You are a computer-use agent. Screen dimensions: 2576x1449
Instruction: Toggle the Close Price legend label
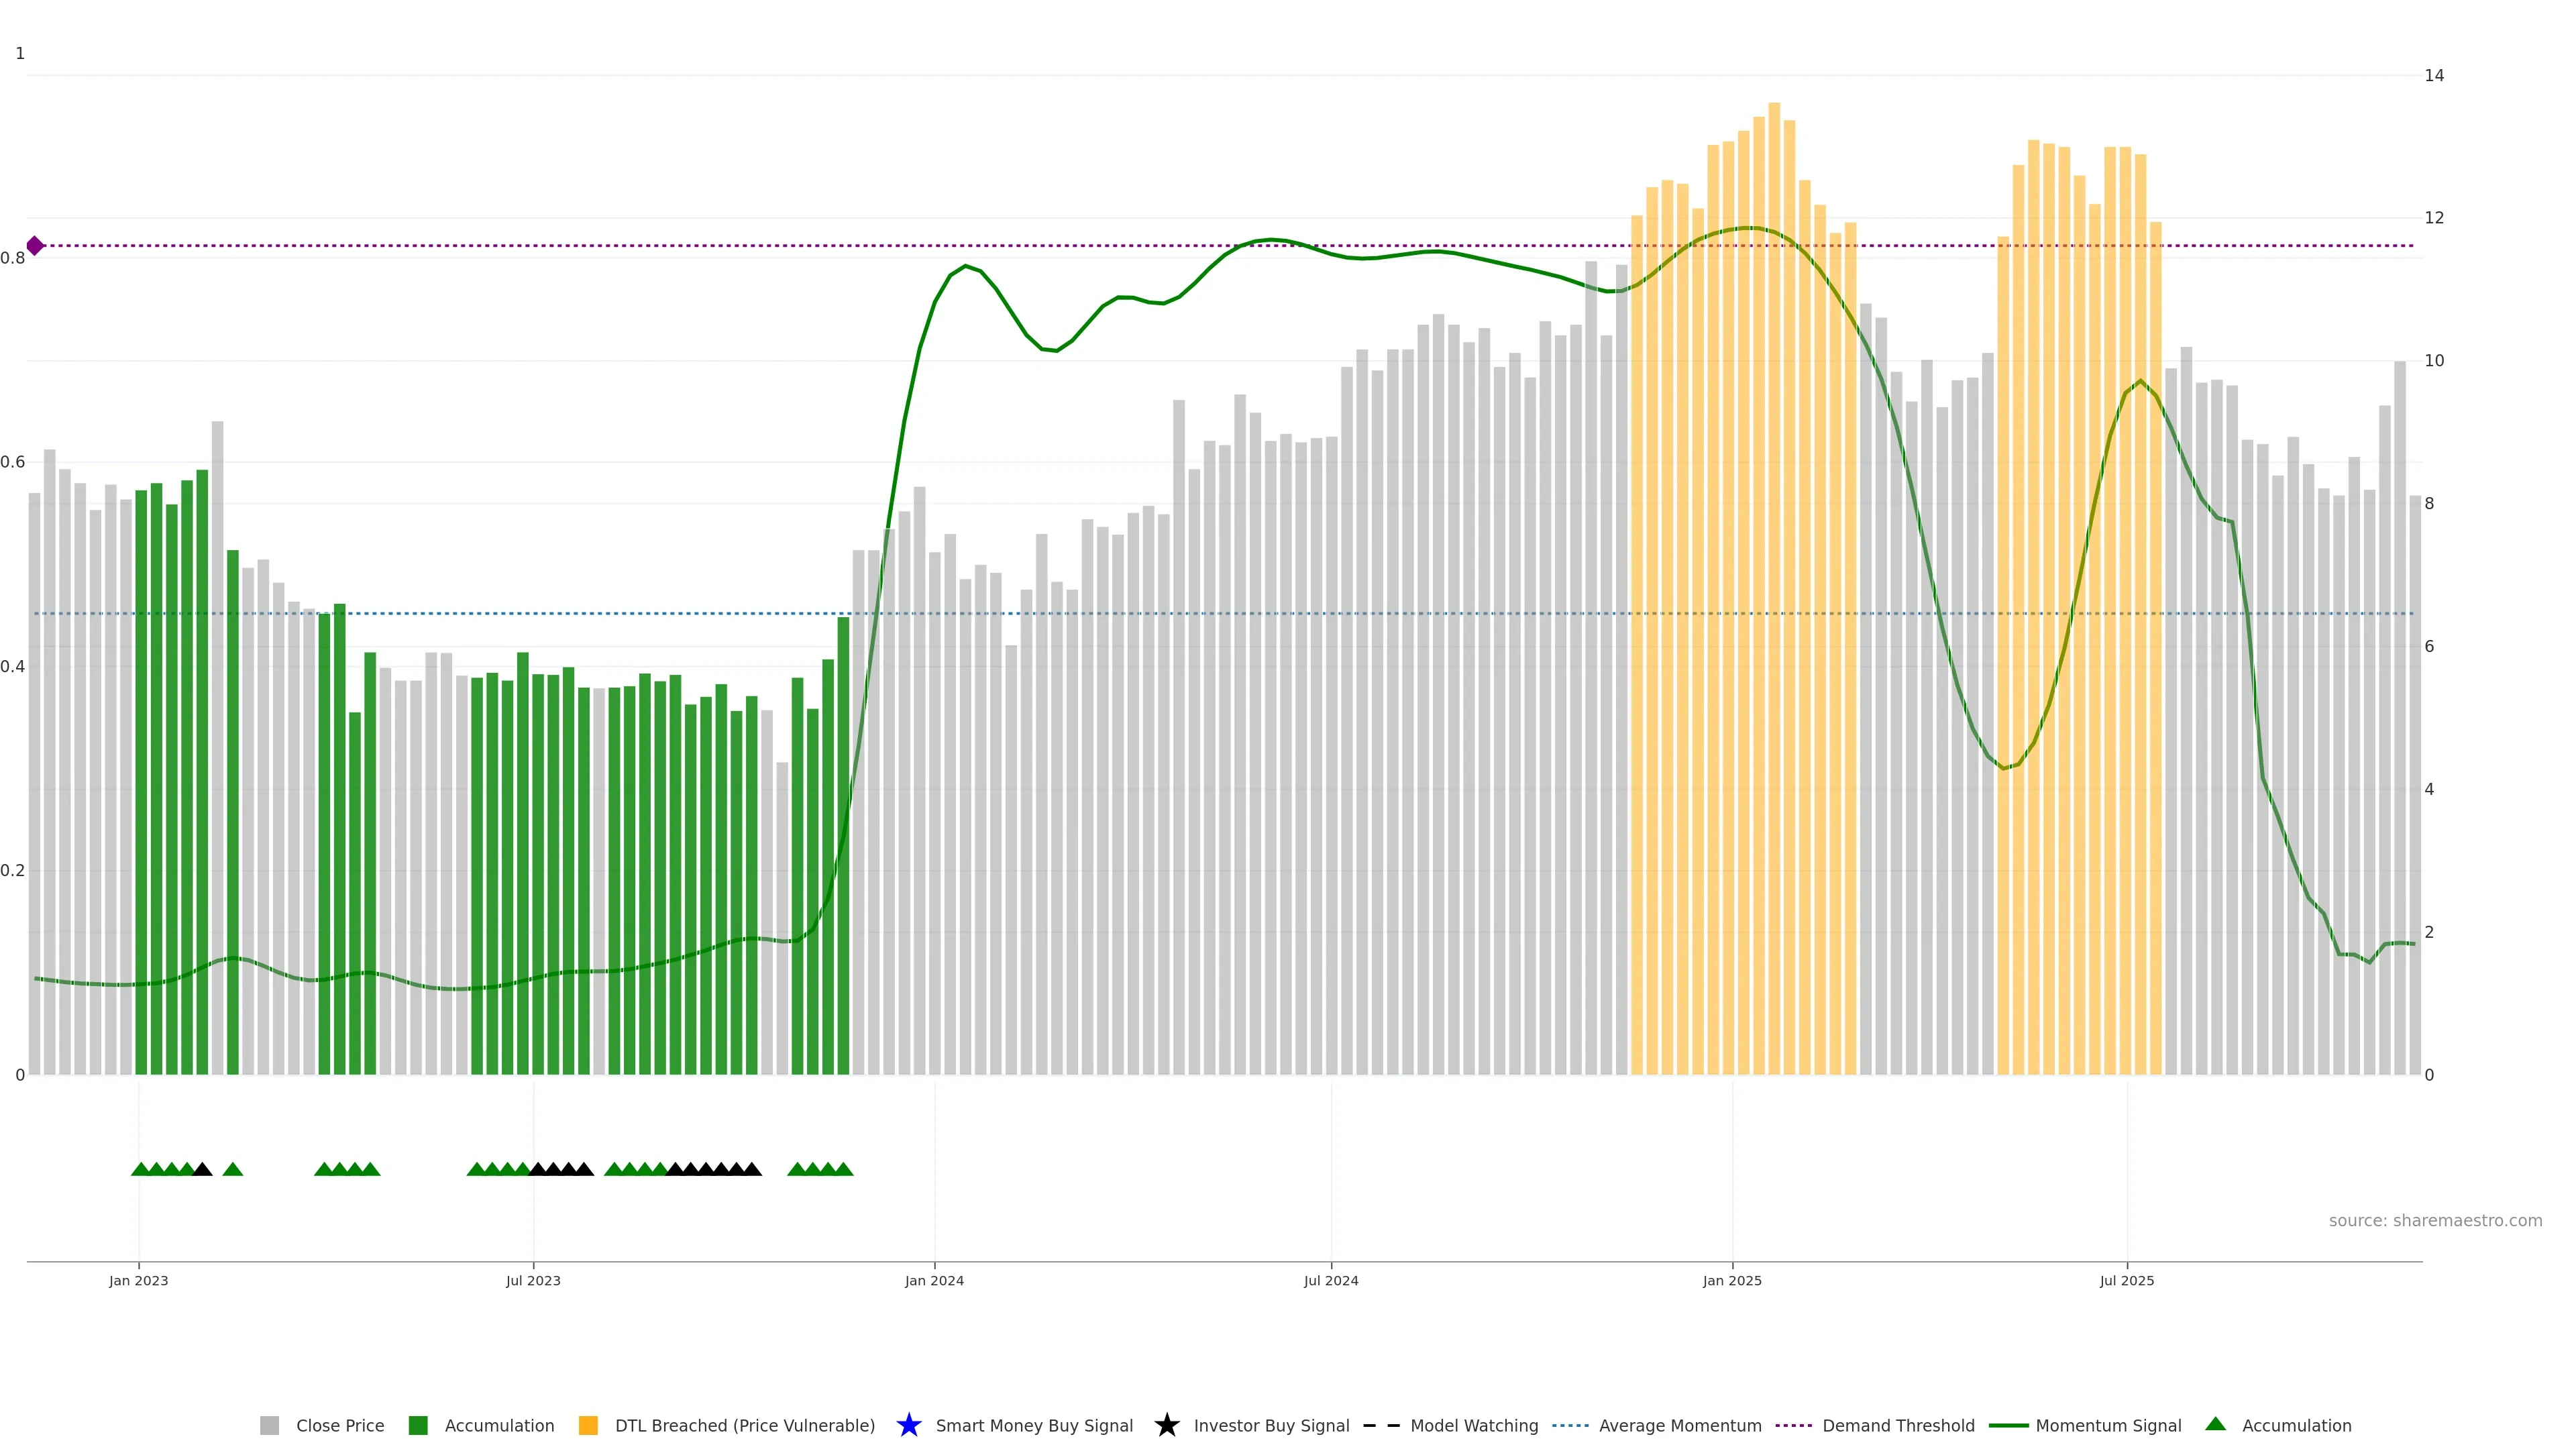point(340,1426)
